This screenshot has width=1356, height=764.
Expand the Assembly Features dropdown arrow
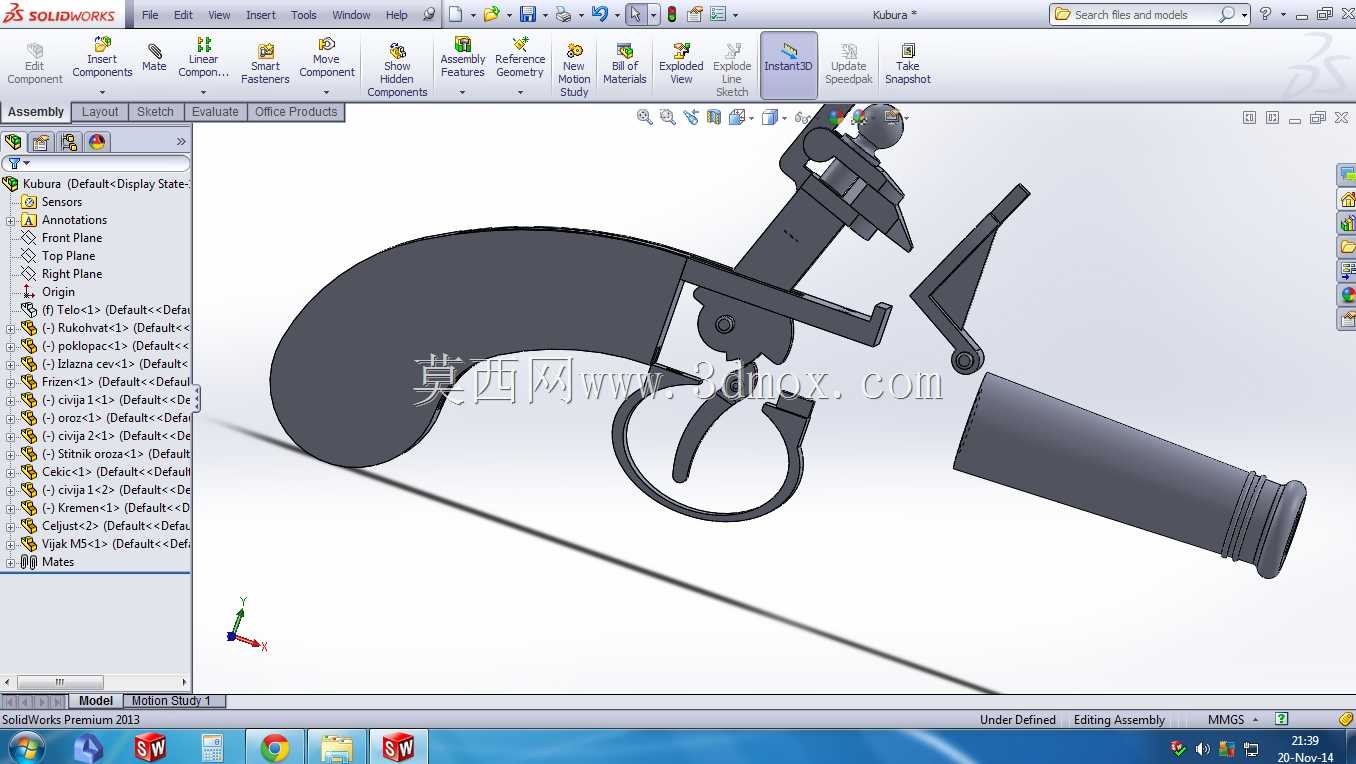[x=463, y=92]
